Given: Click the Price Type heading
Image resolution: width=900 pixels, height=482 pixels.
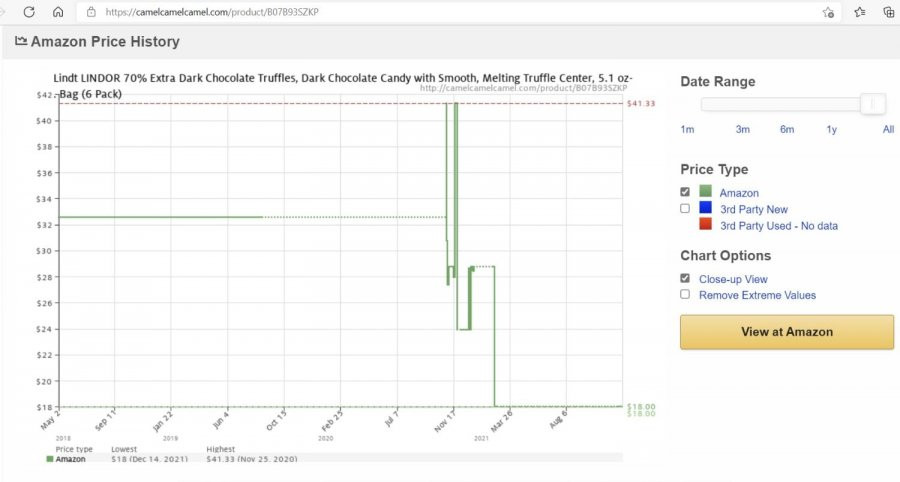Looking at the screenshot, I should point(714,169).
